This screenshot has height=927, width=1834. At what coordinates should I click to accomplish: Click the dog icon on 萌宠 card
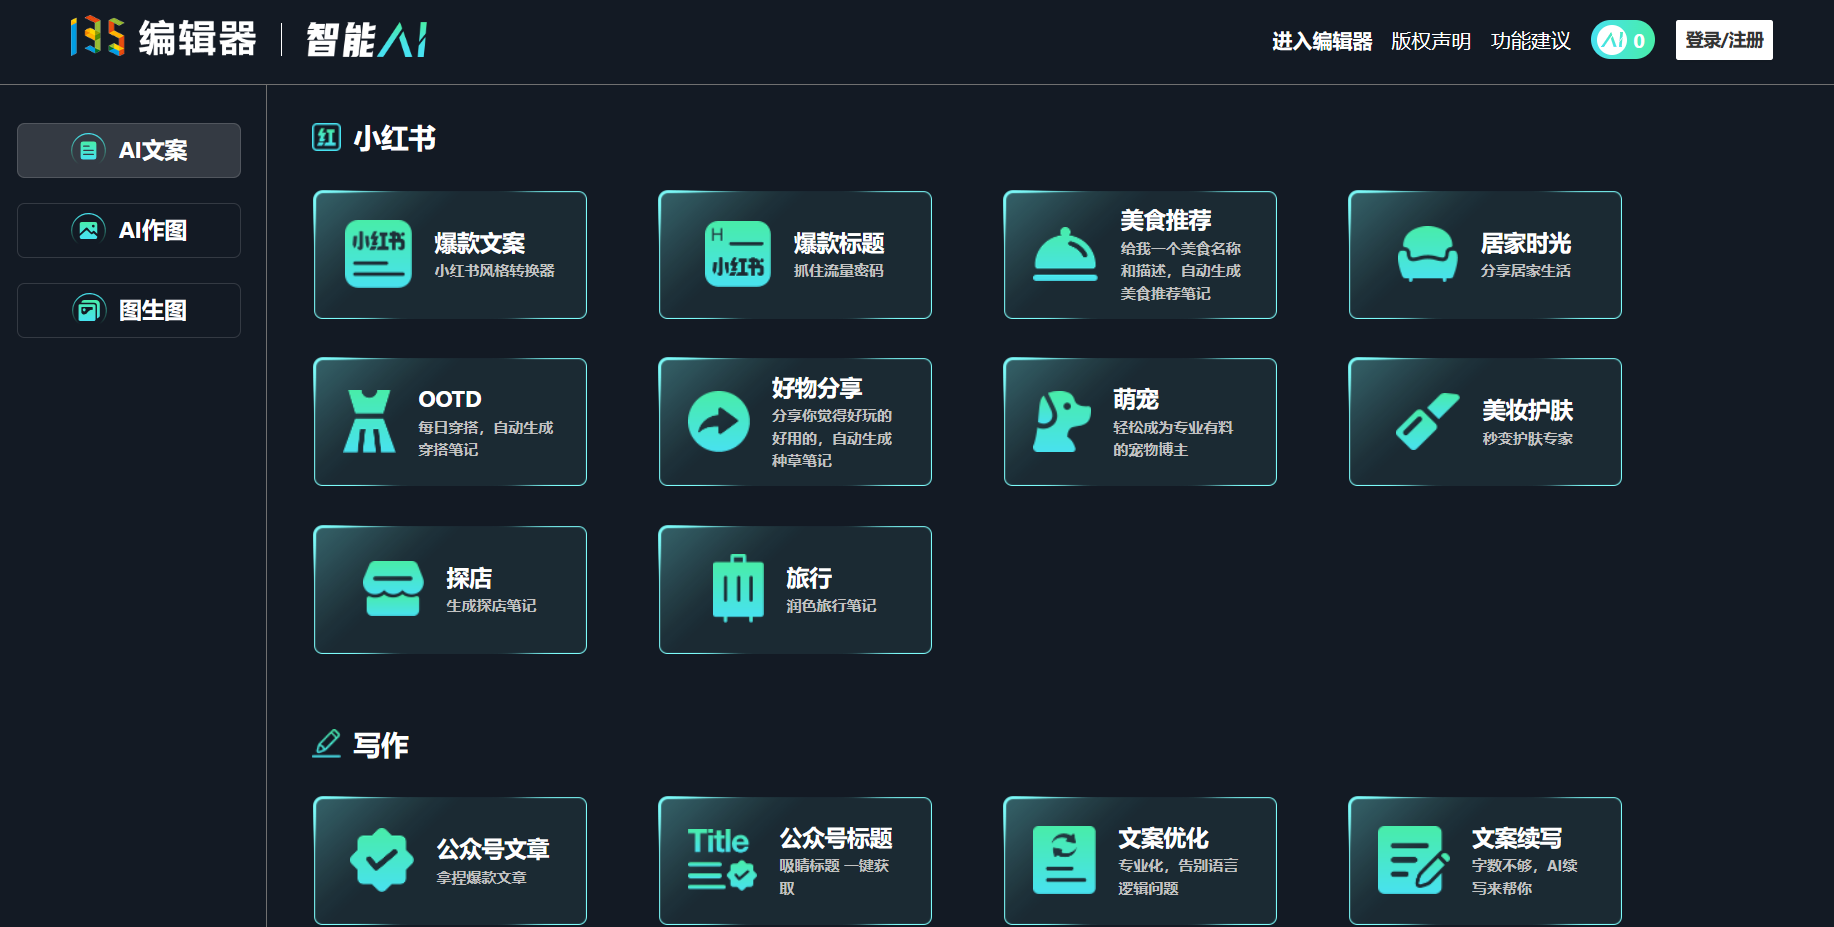click(x=1059, y=421)
